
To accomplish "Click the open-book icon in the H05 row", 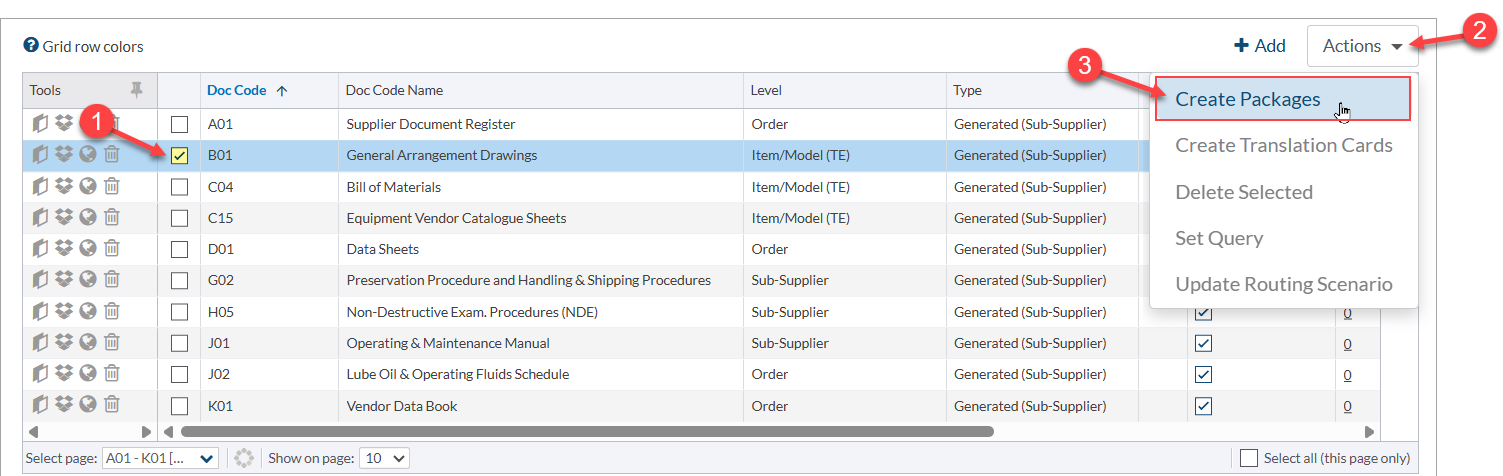I will (40, 312).
